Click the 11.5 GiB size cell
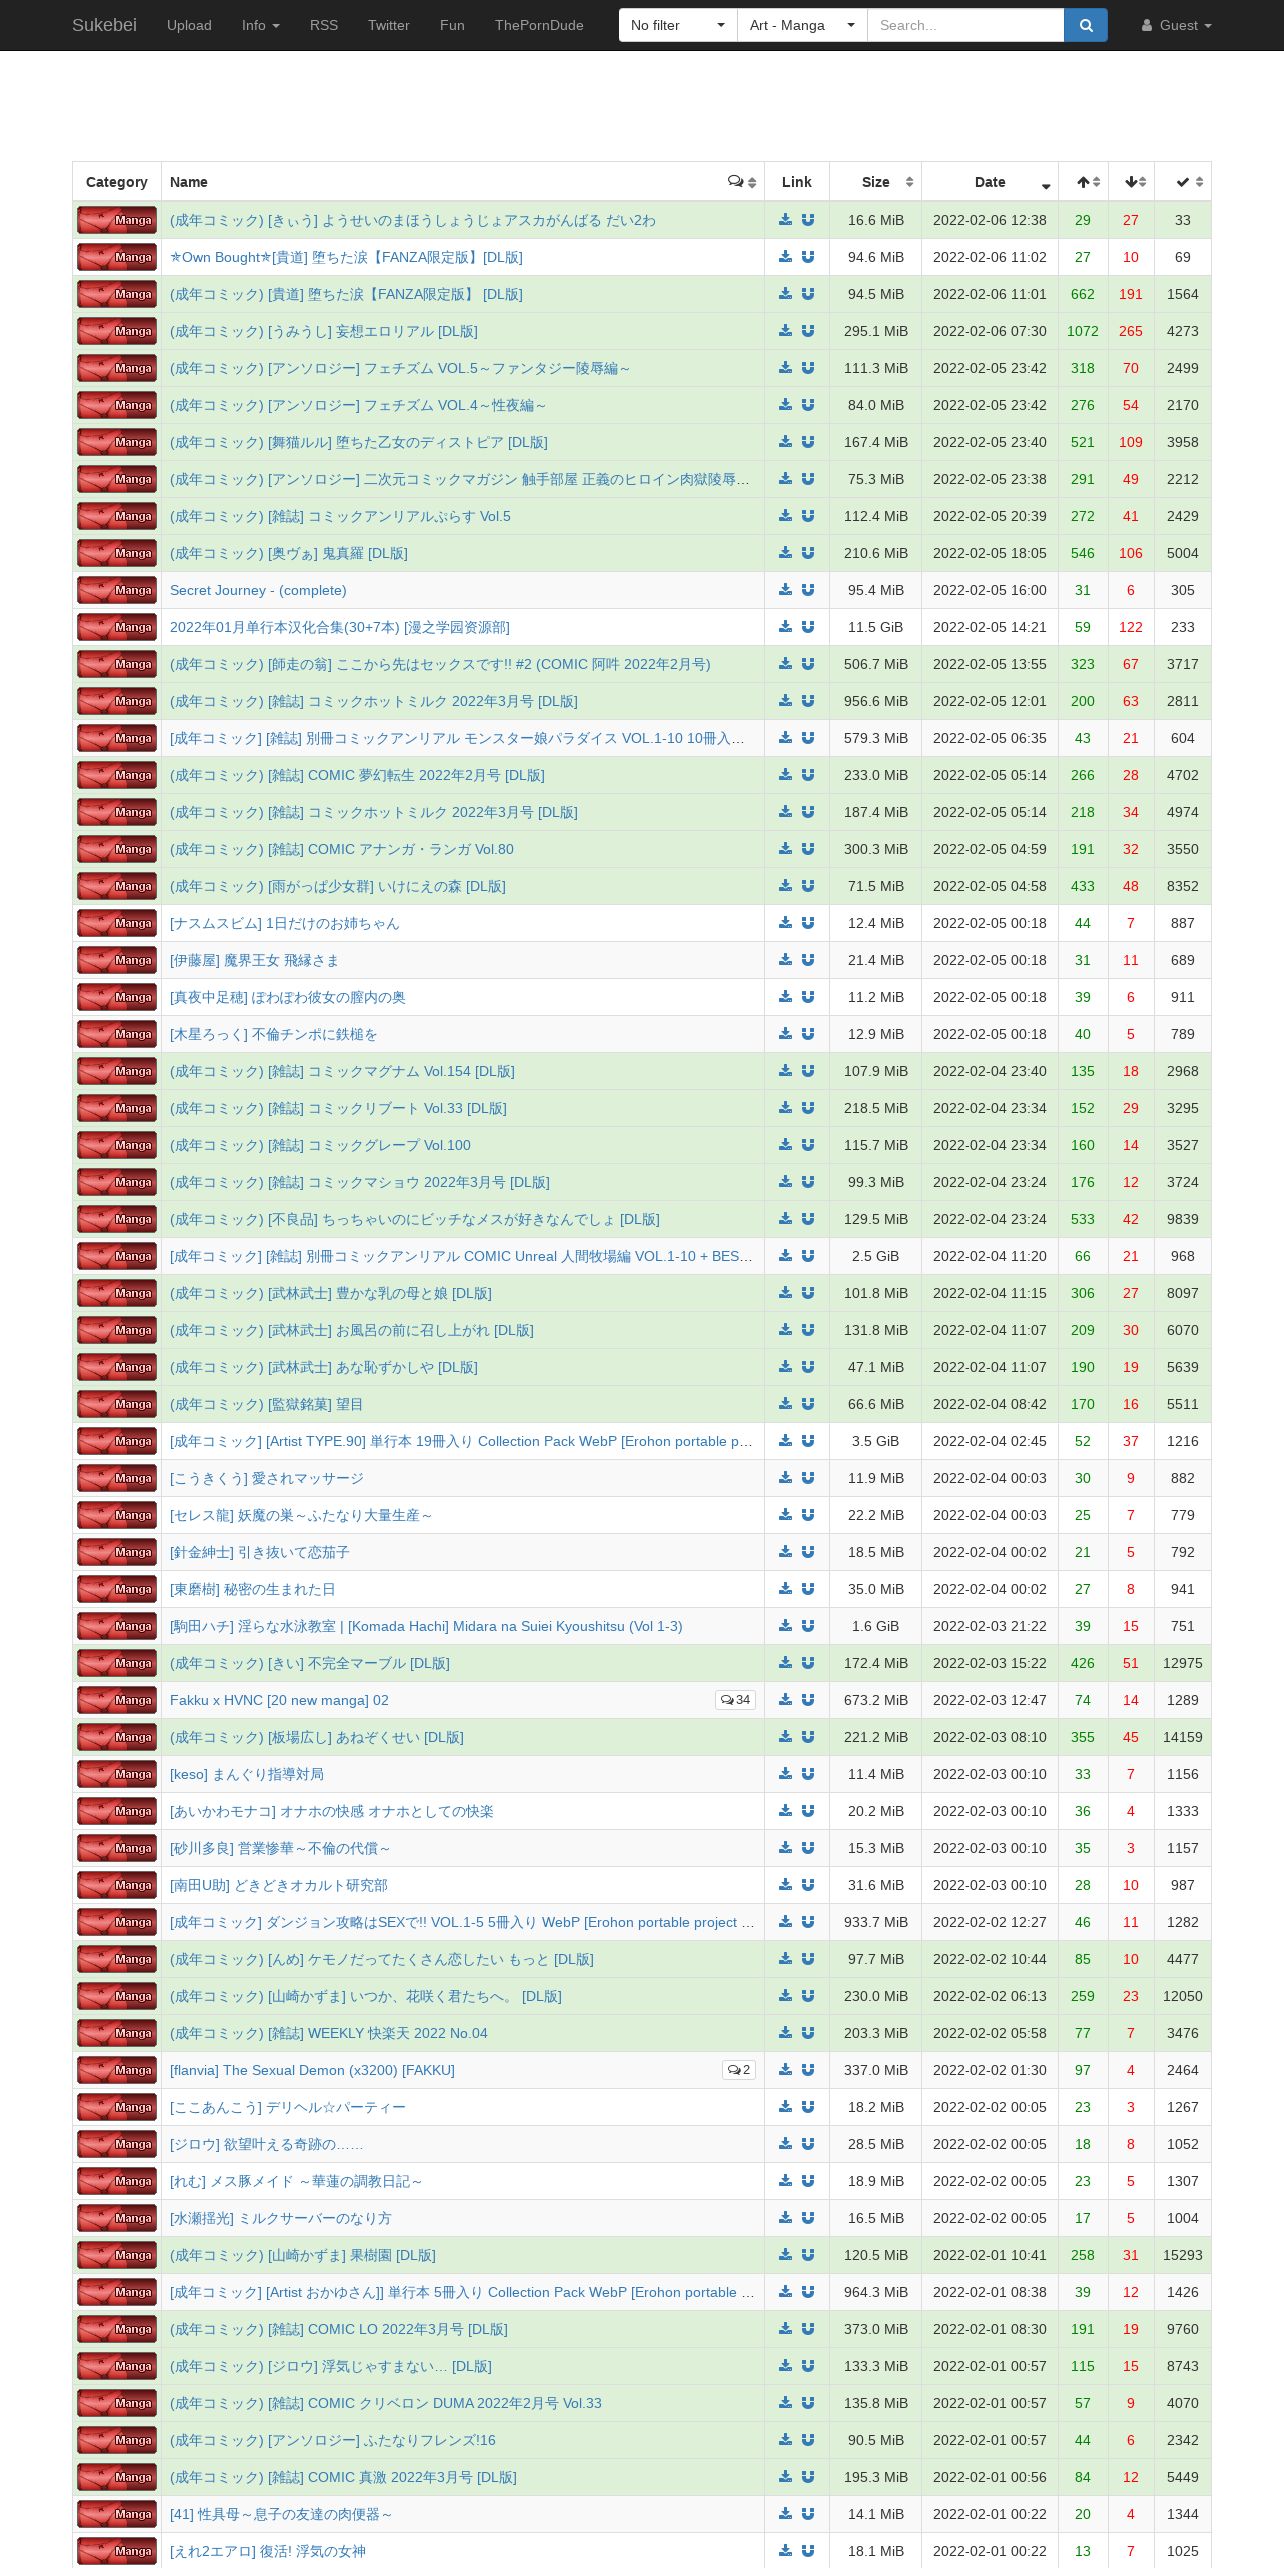 pyautogui.click(x=876, y=627)
